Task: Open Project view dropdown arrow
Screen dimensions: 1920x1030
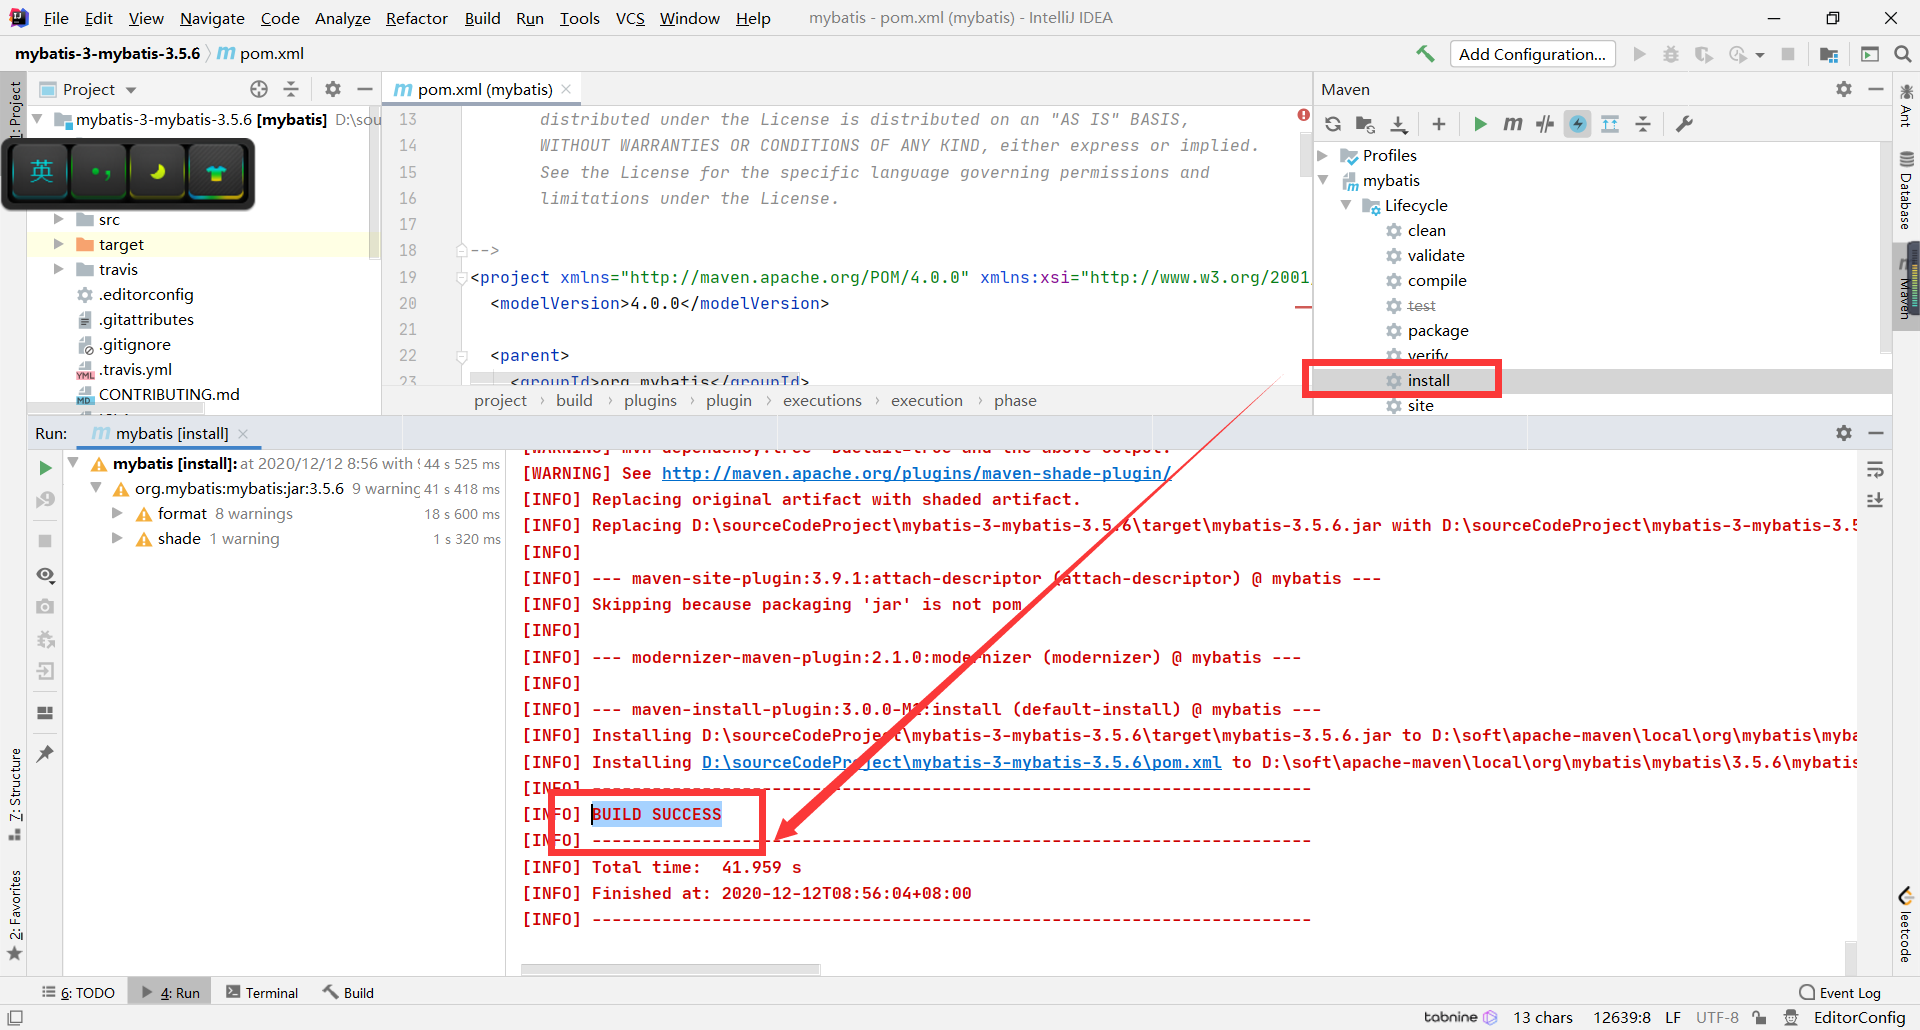Action: (131, 90)
